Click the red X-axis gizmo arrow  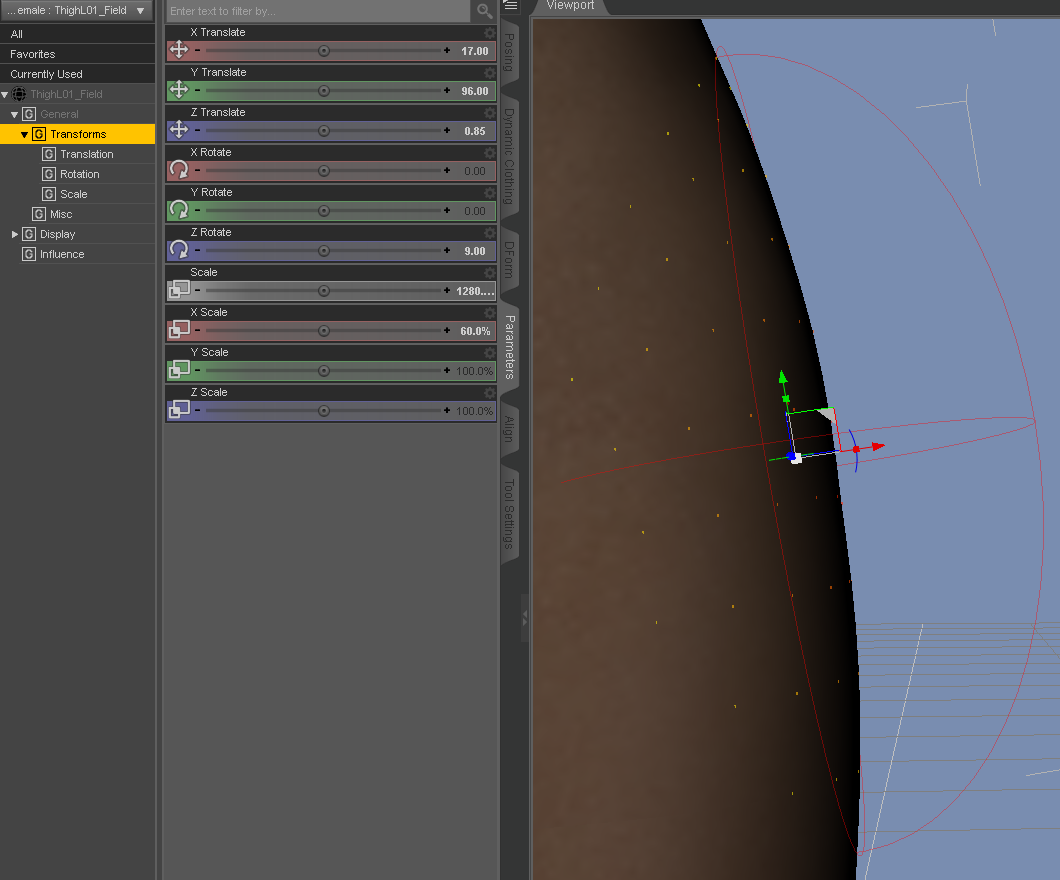tap(878, 446)
